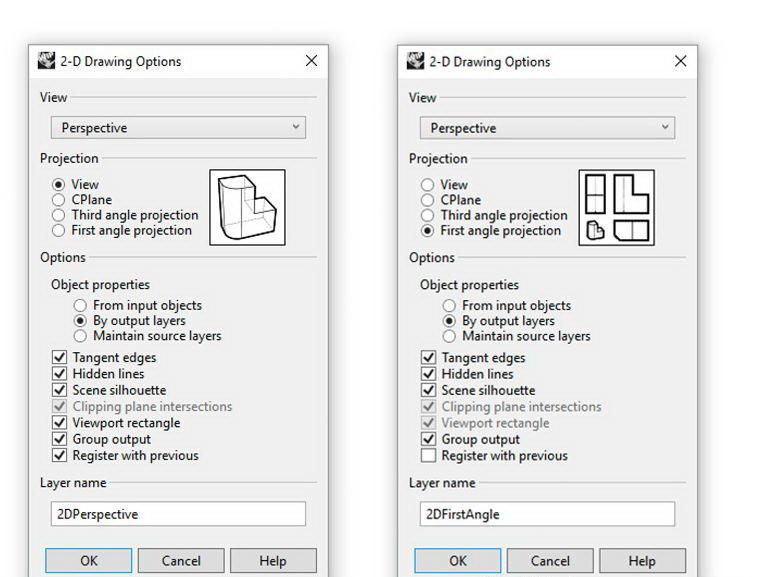Image resolution: width=770 pixels, height=577 pixels.
Task: Disable Group output in left dialog
Action: click(60, 439)
